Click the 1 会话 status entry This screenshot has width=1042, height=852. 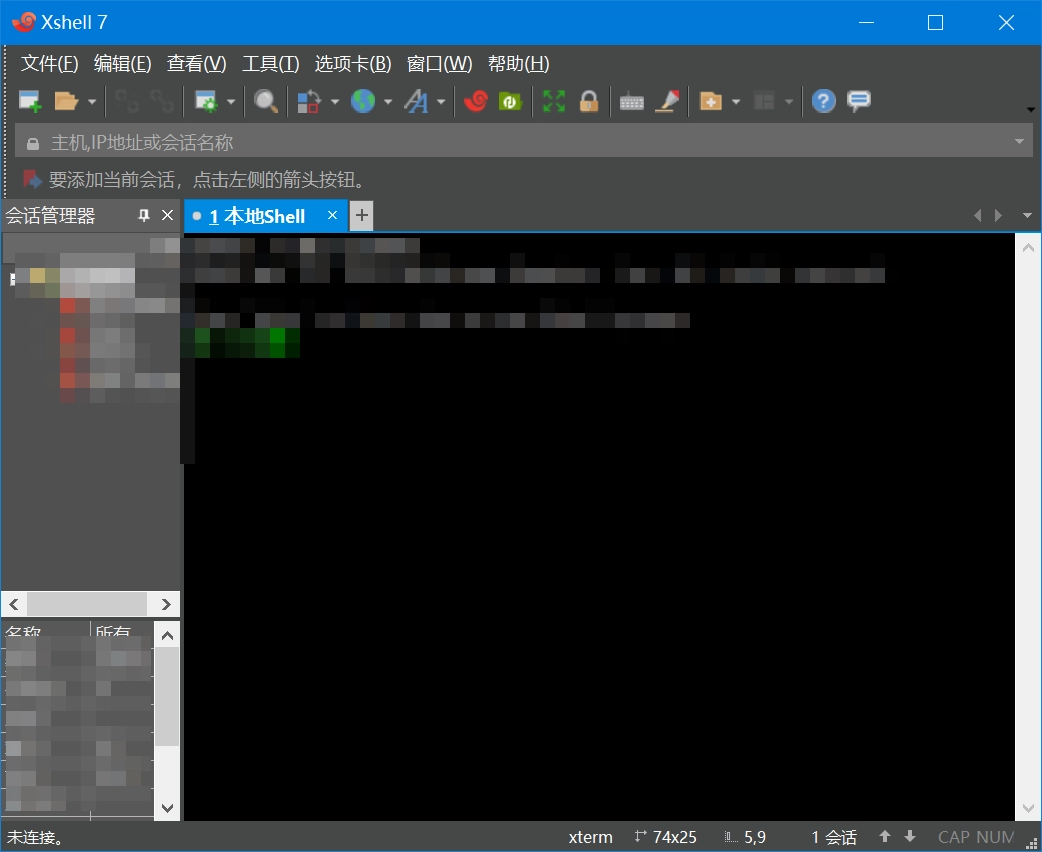click(x=834, y=837)
